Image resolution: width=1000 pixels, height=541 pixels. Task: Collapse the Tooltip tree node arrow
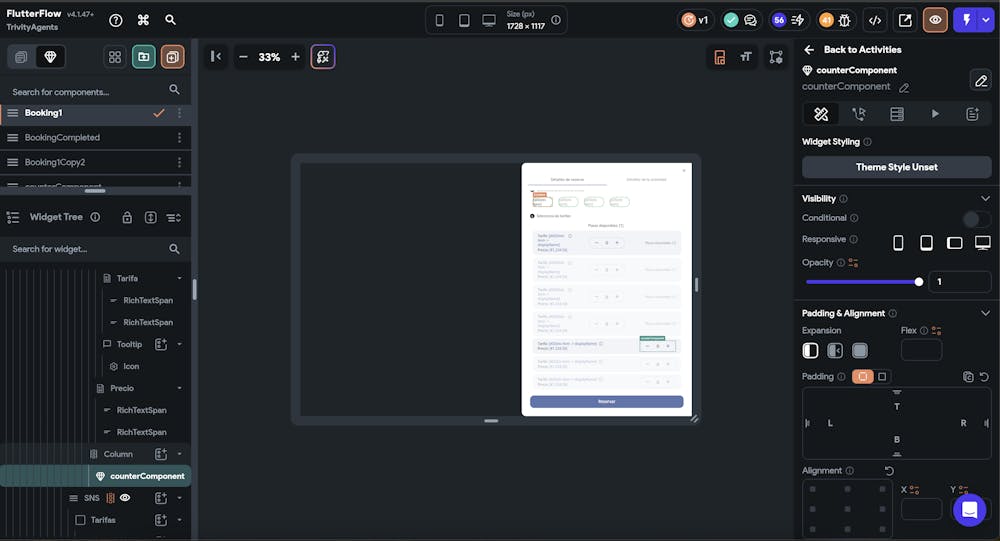[x=179, y=345]
